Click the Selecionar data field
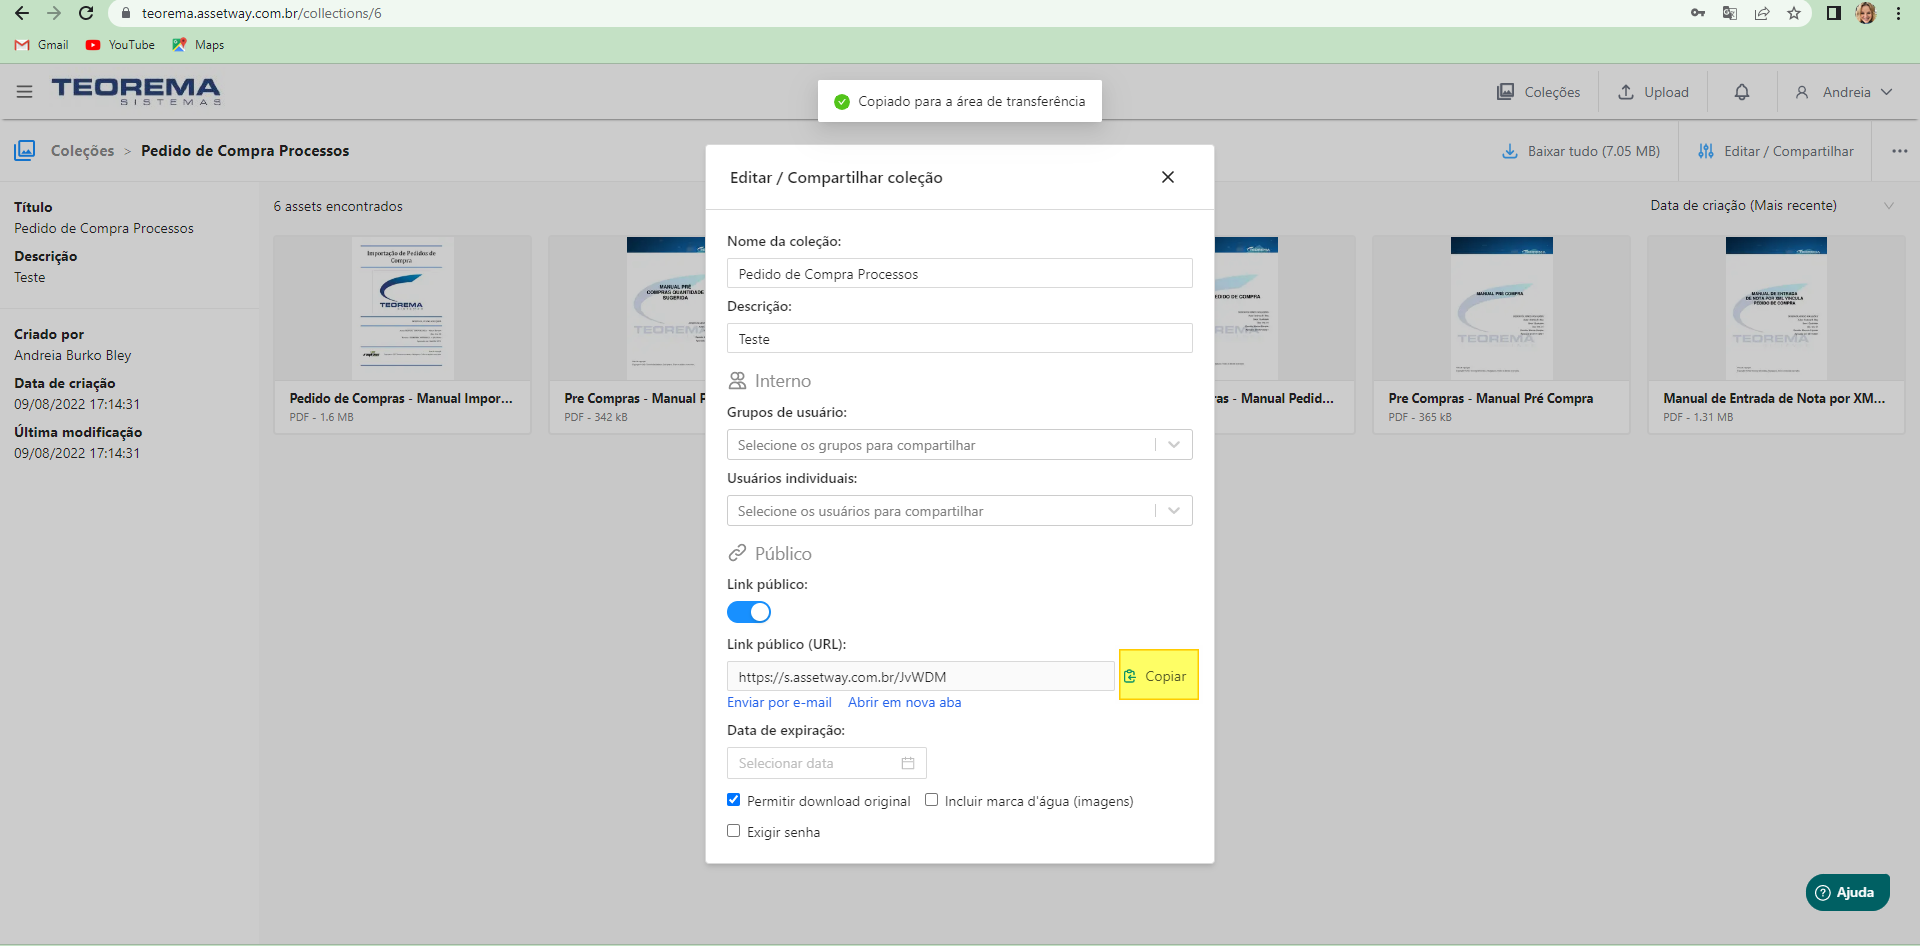Image resolution: width=1920 pixels, height=946 pixels. [x=826, y=763]
